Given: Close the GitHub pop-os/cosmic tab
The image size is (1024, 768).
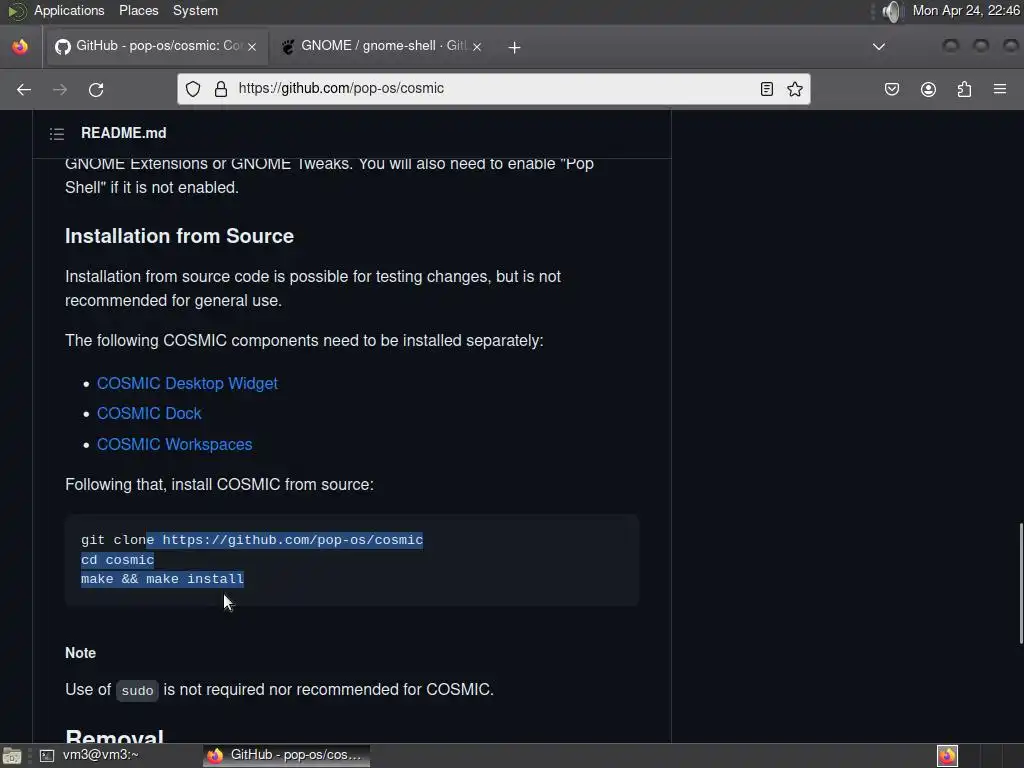Looking at the screenshot, I should [x=252, y=47].
